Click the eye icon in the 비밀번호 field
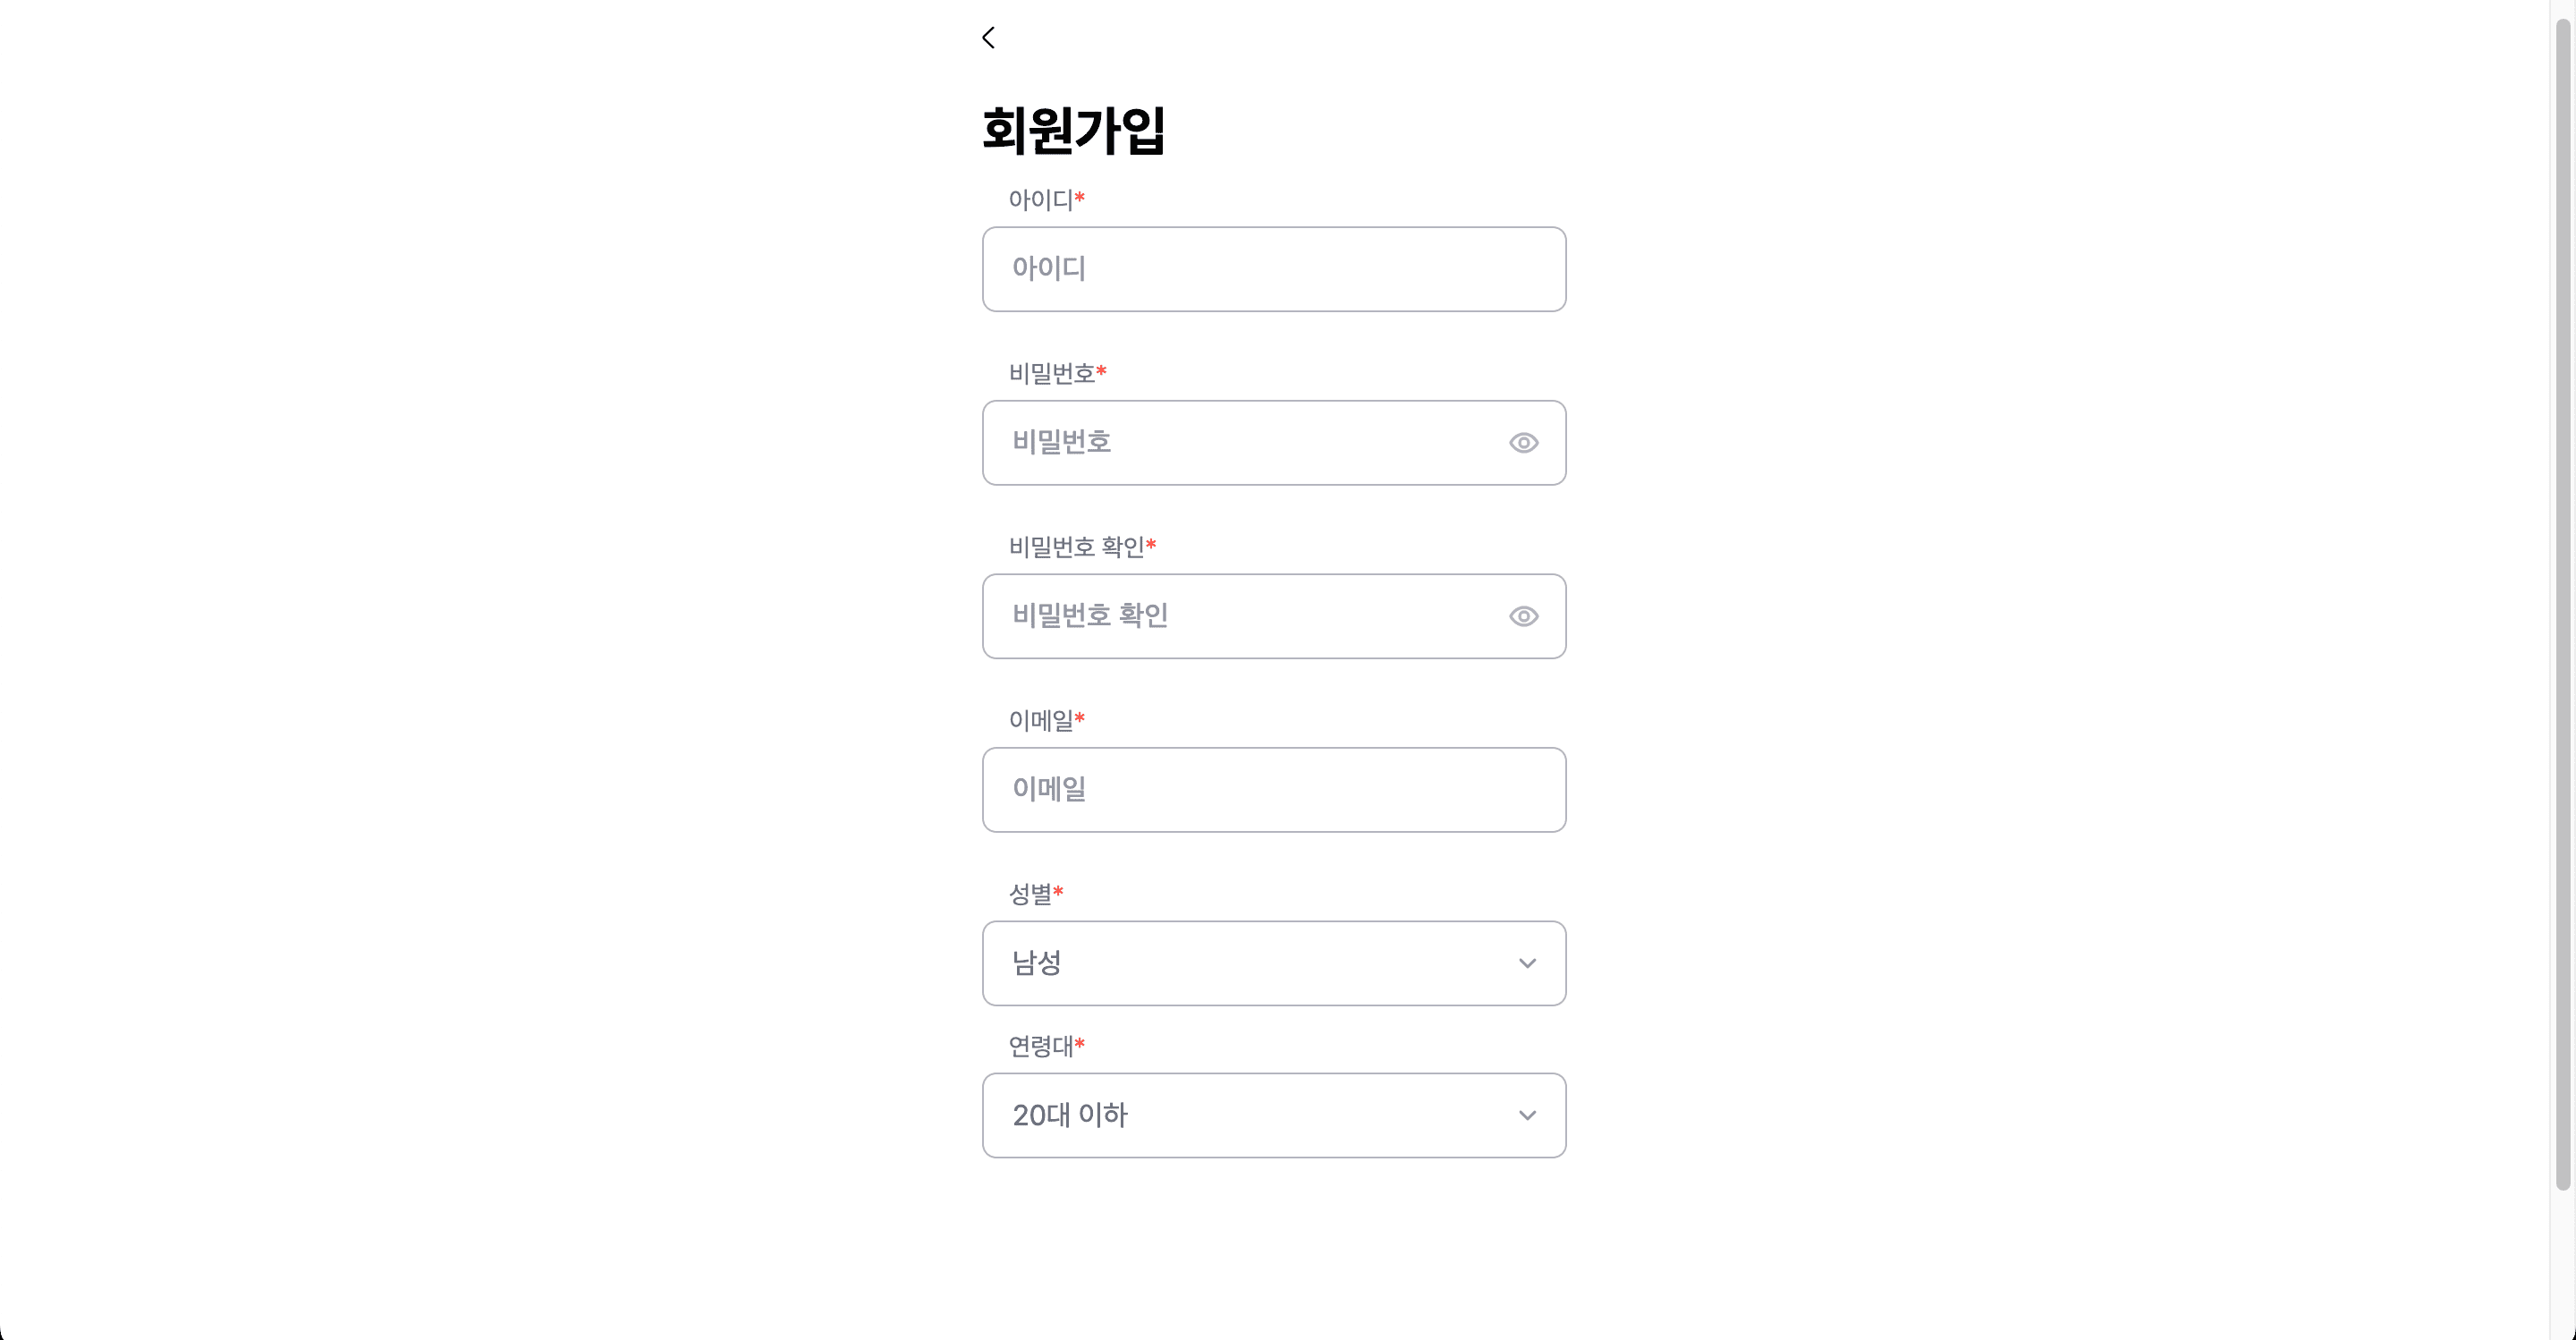Viewport: 2576px width, 1340px height. (1523, 443)
